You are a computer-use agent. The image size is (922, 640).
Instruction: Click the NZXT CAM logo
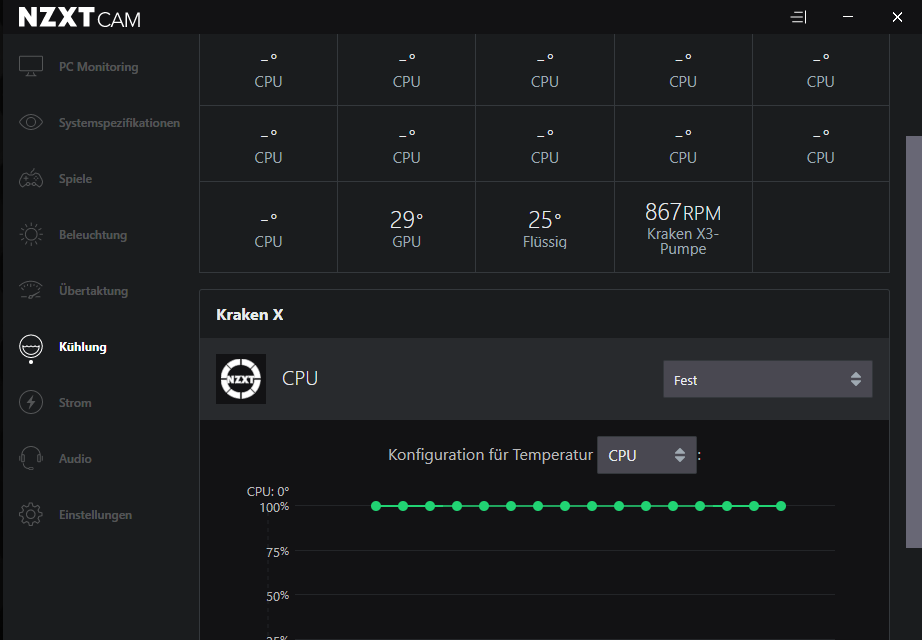(x=80, y=18)
